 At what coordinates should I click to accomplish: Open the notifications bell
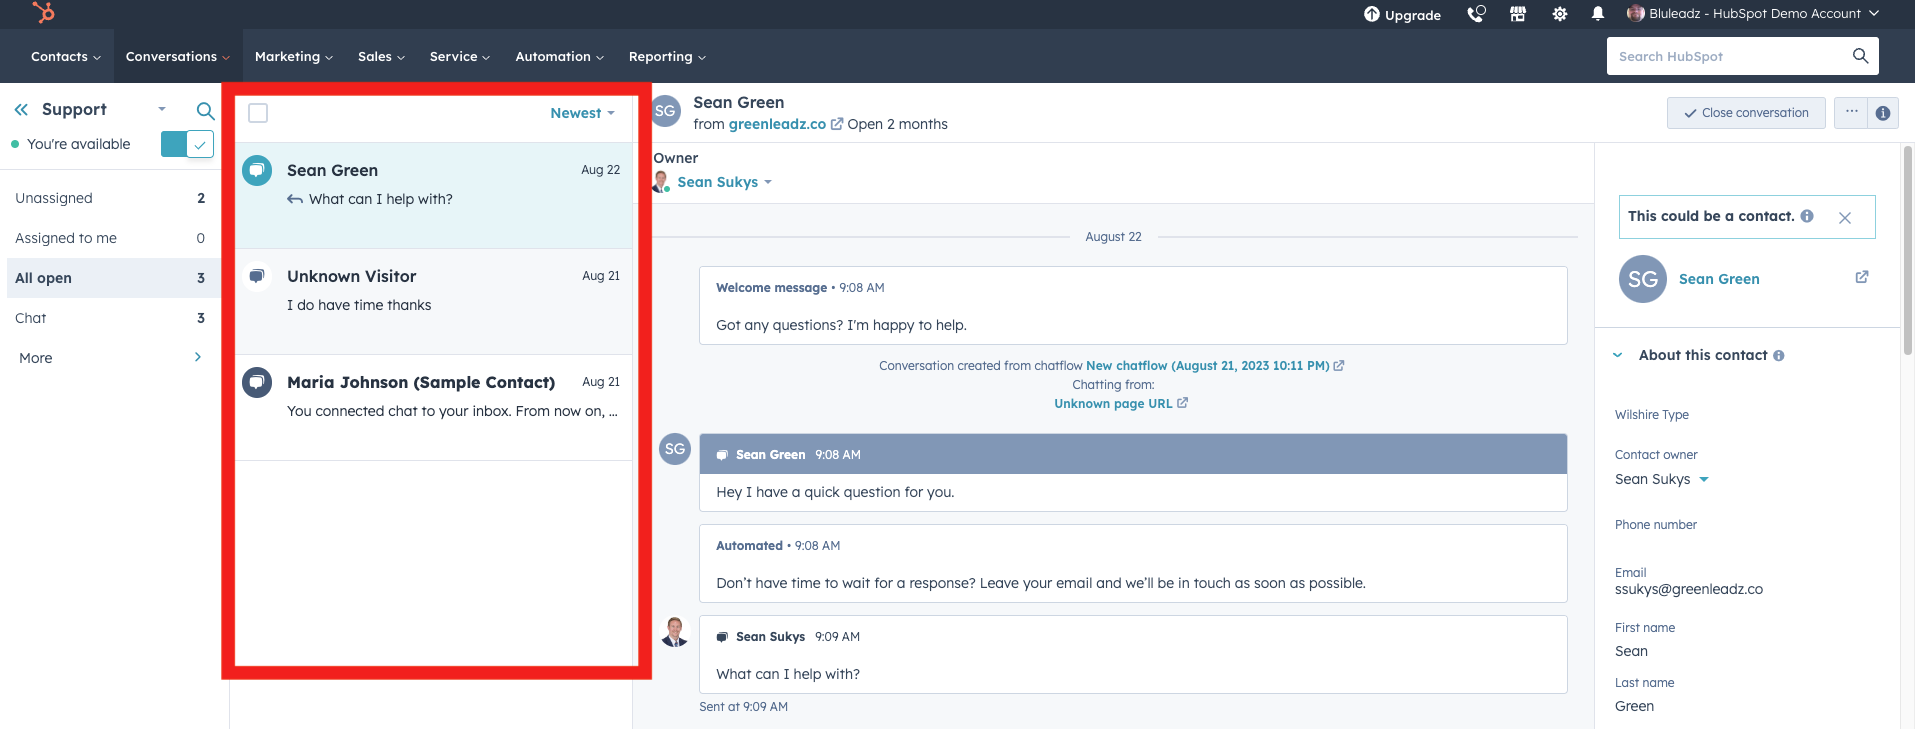click(1598, 14)
